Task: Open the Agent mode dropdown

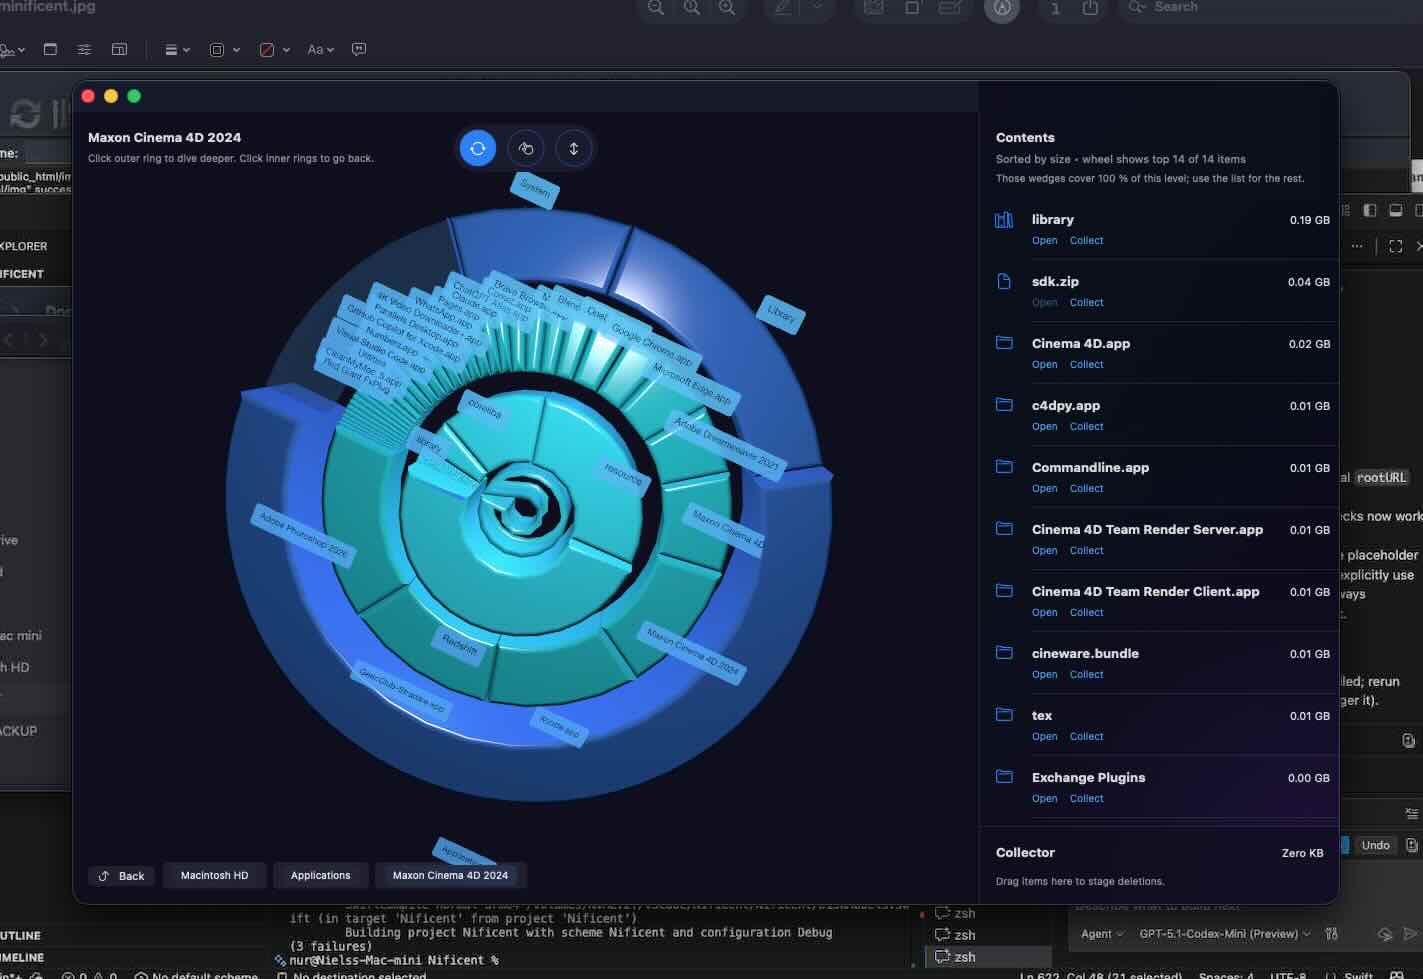Action: click(1101, 934)
